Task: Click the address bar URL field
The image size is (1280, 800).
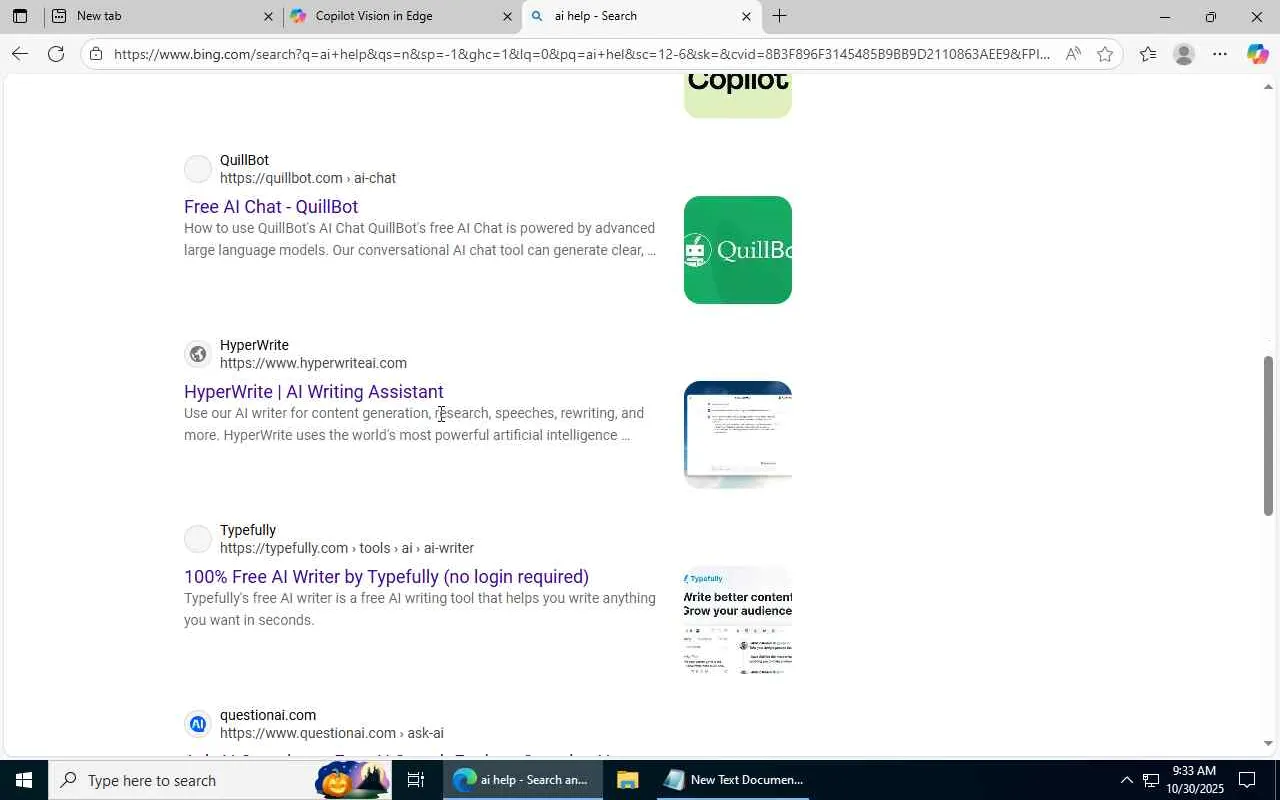Action: point(582,54)
